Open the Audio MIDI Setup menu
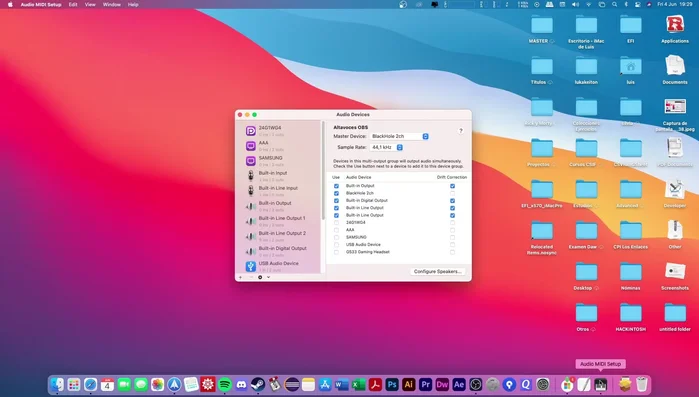The height and width of the screenshot is (397, 699). click(41, 4)
